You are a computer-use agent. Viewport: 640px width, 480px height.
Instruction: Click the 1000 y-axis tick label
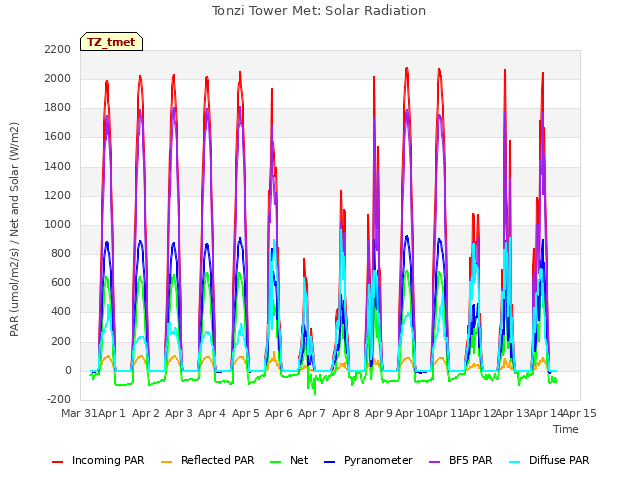pyautogui.click(x=58, y=224)
